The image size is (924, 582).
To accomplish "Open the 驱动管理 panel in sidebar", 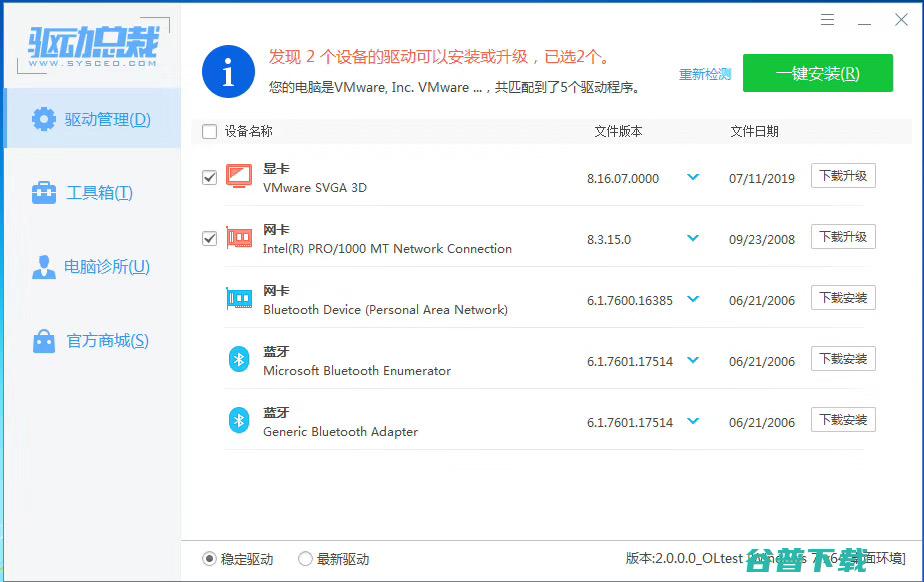I will pos(92,118).
